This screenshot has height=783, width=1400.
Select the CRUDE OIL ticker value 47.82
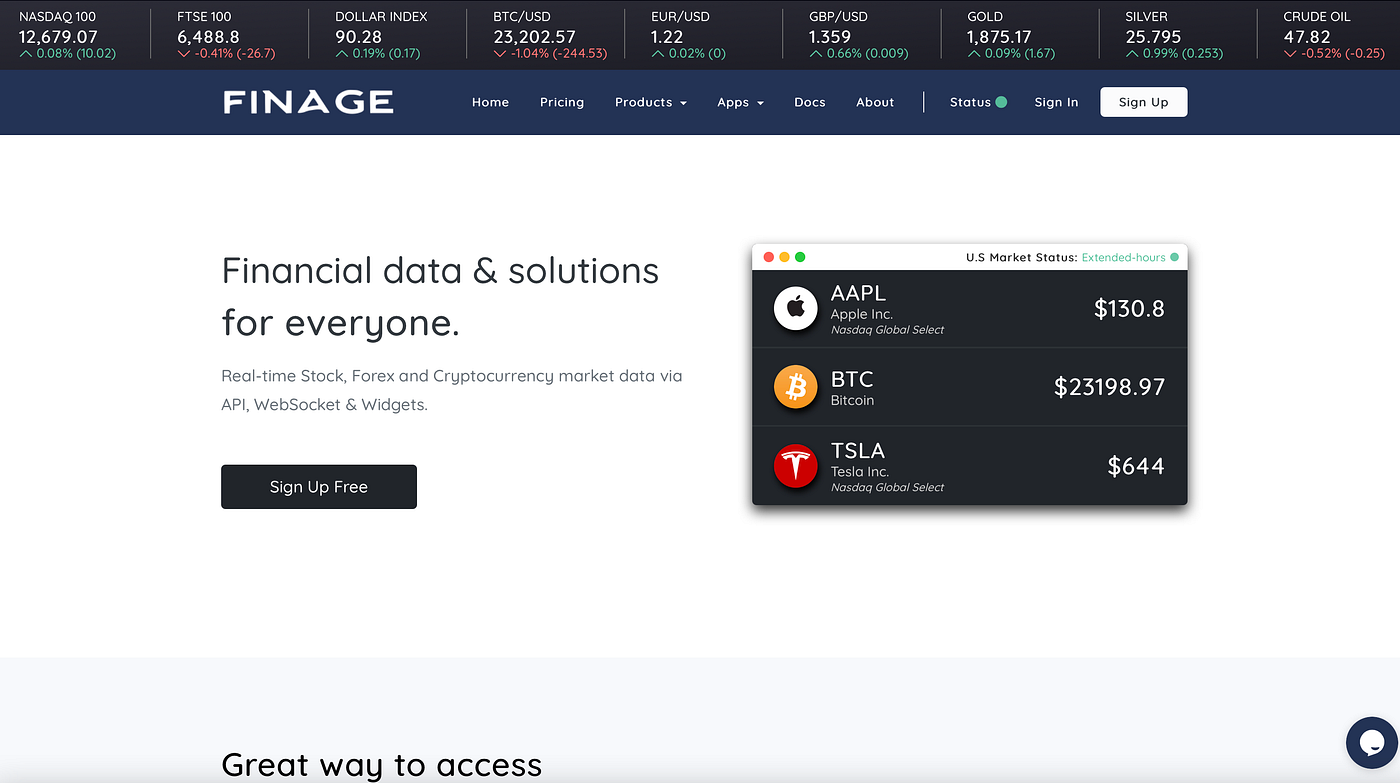click(1307, 37)
